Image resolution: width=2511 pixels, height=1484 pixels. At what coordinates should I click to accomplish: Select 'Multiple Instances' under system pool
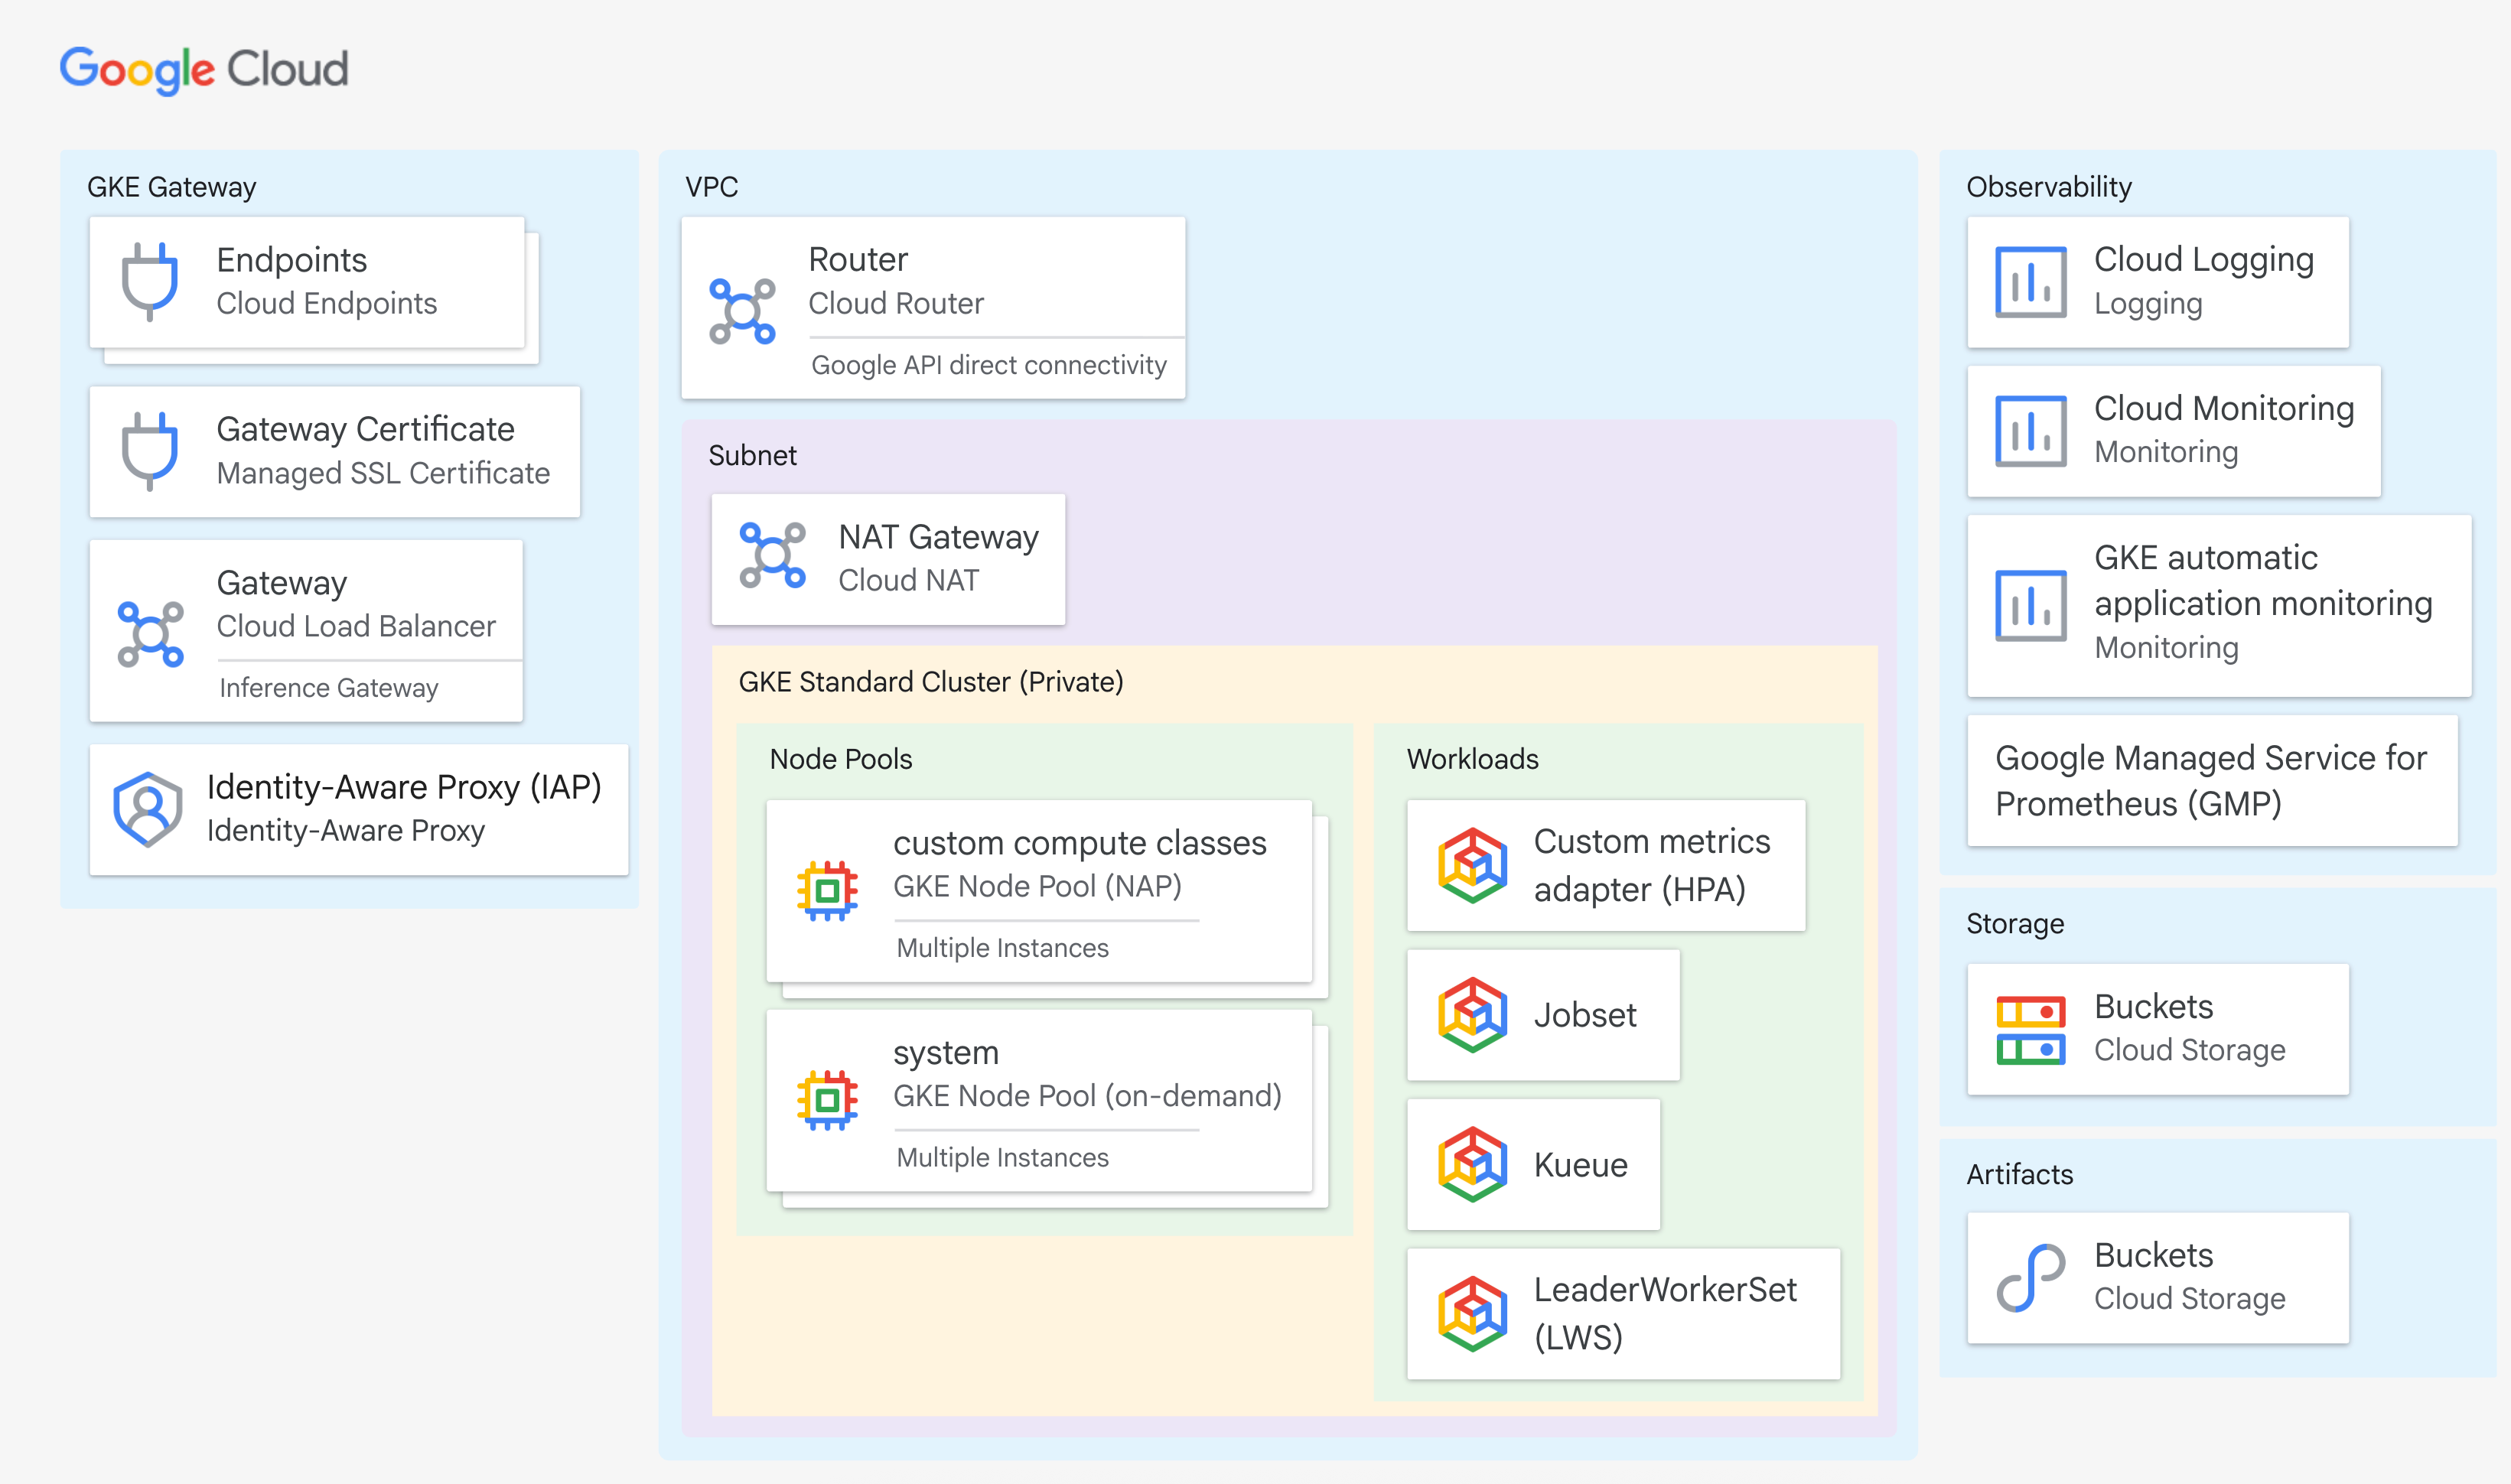[1002, 1157]
